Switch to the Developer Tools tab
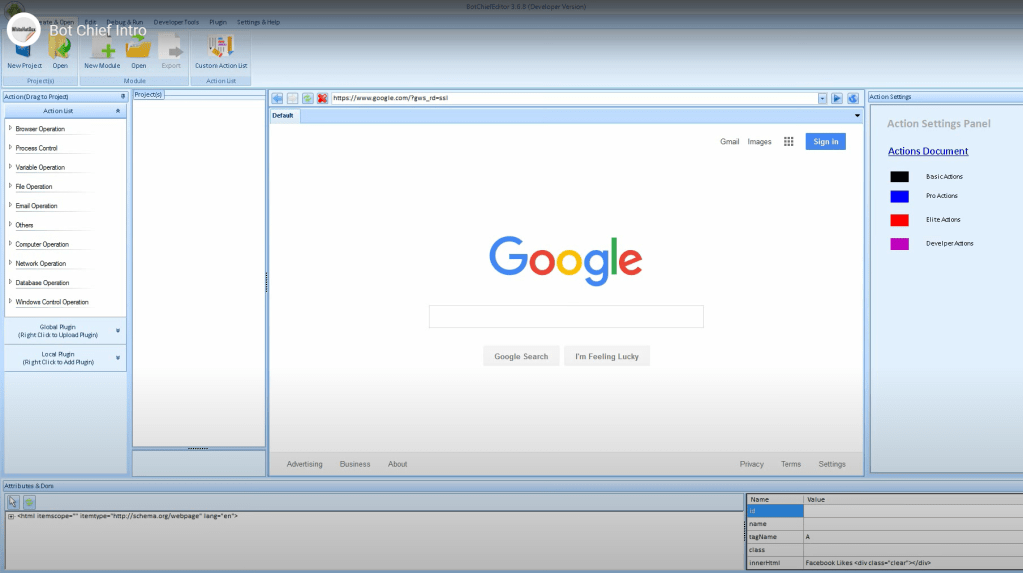The image size is (1023, 573). click(175, 21)
